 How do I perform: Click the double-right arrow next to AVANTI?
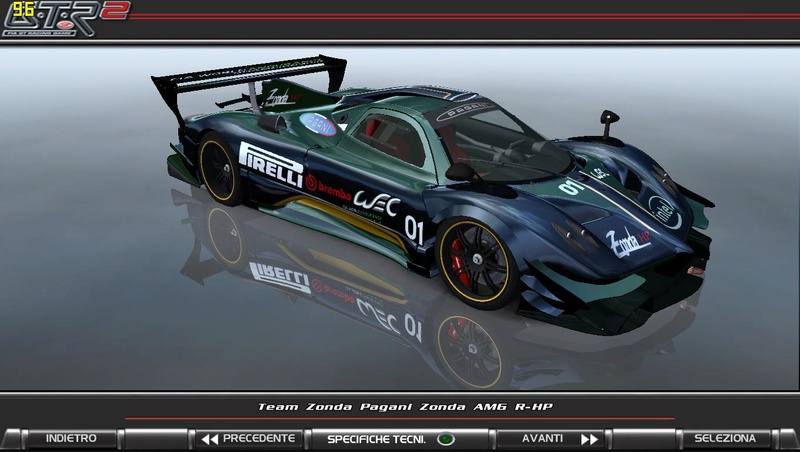[590, 439]
